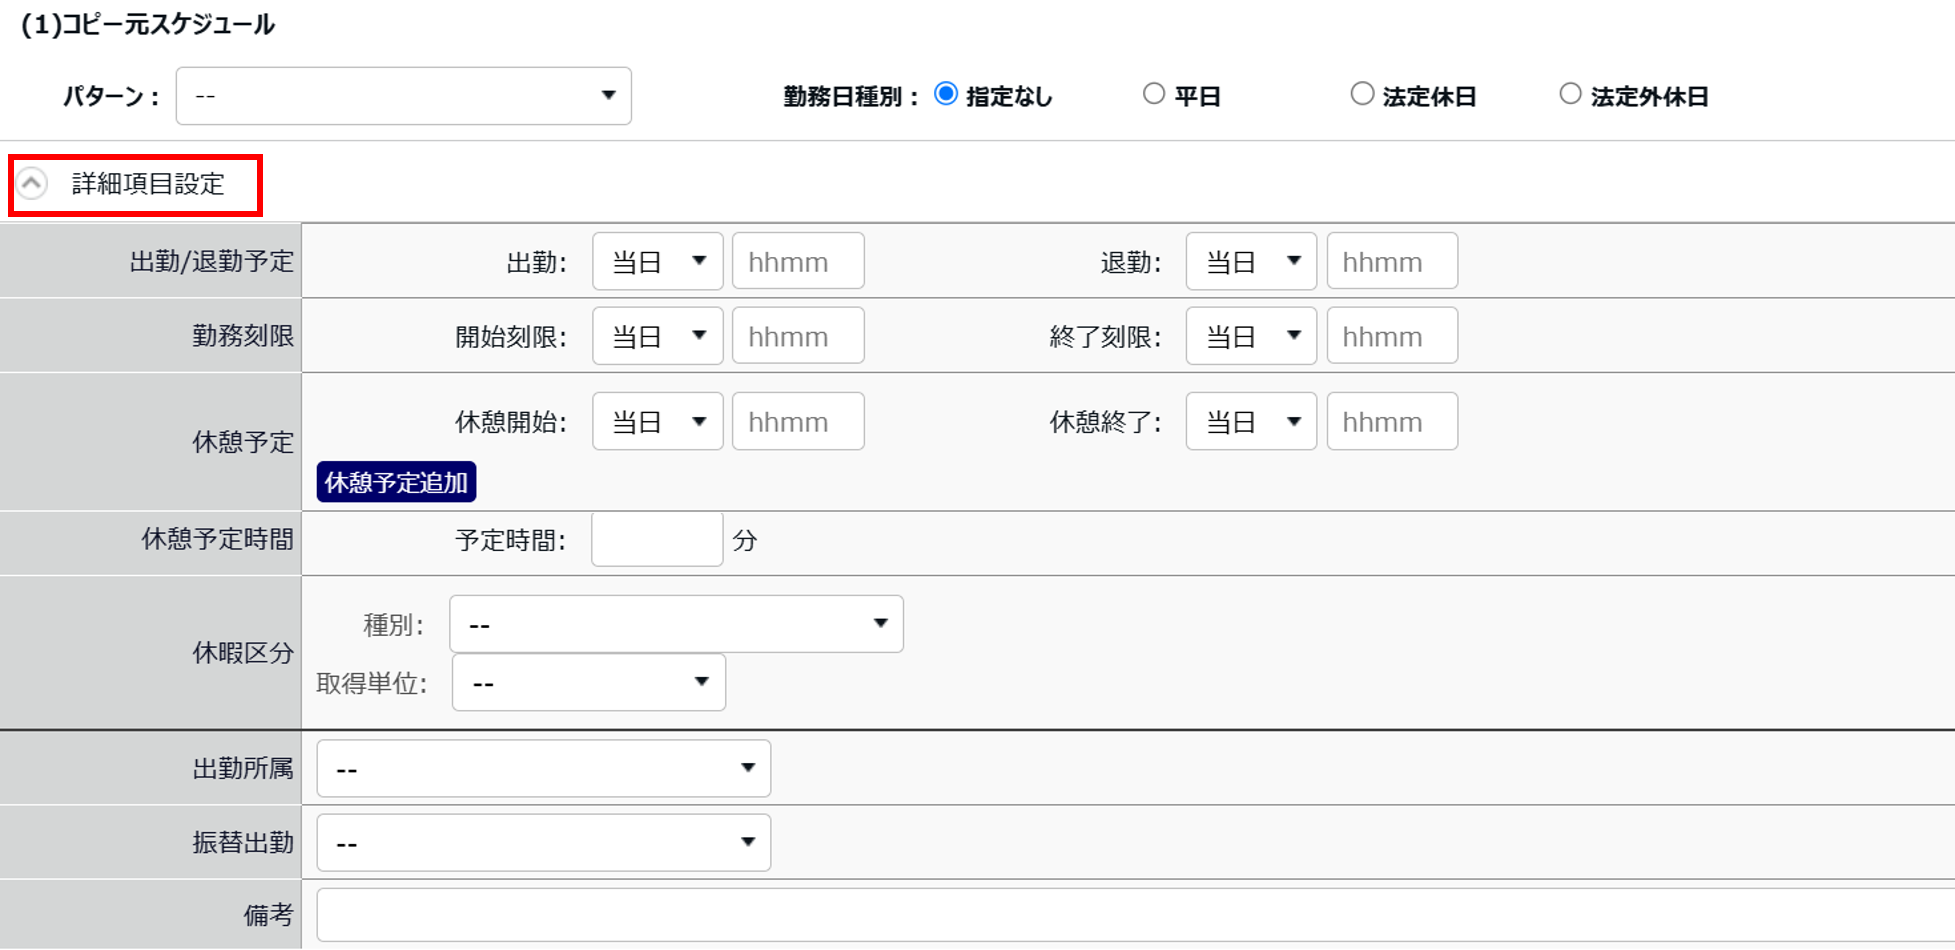Choose the 法定休日 radio option
This screenshot has height=950, width=1955.
1362,95
